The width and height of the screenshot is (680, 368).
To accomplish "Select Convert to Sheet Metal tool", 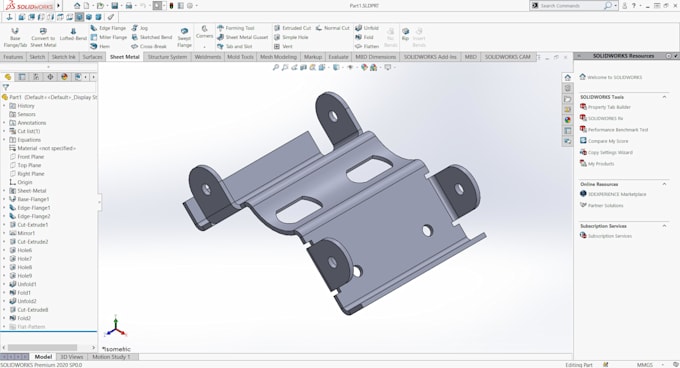I will [x=43, y=37].
